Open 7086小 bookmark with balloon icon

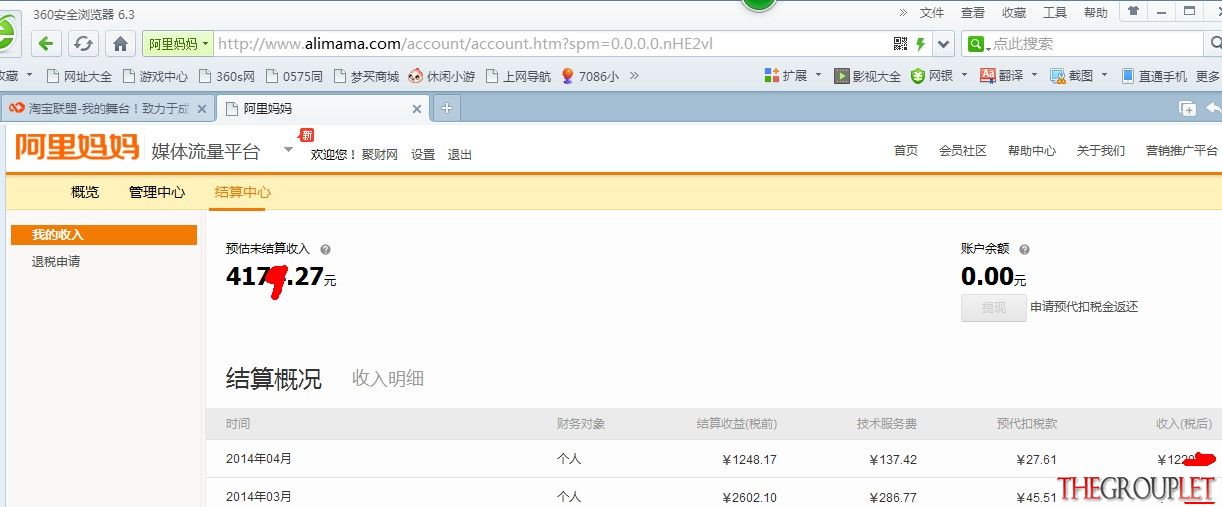(x=590, y=76)
